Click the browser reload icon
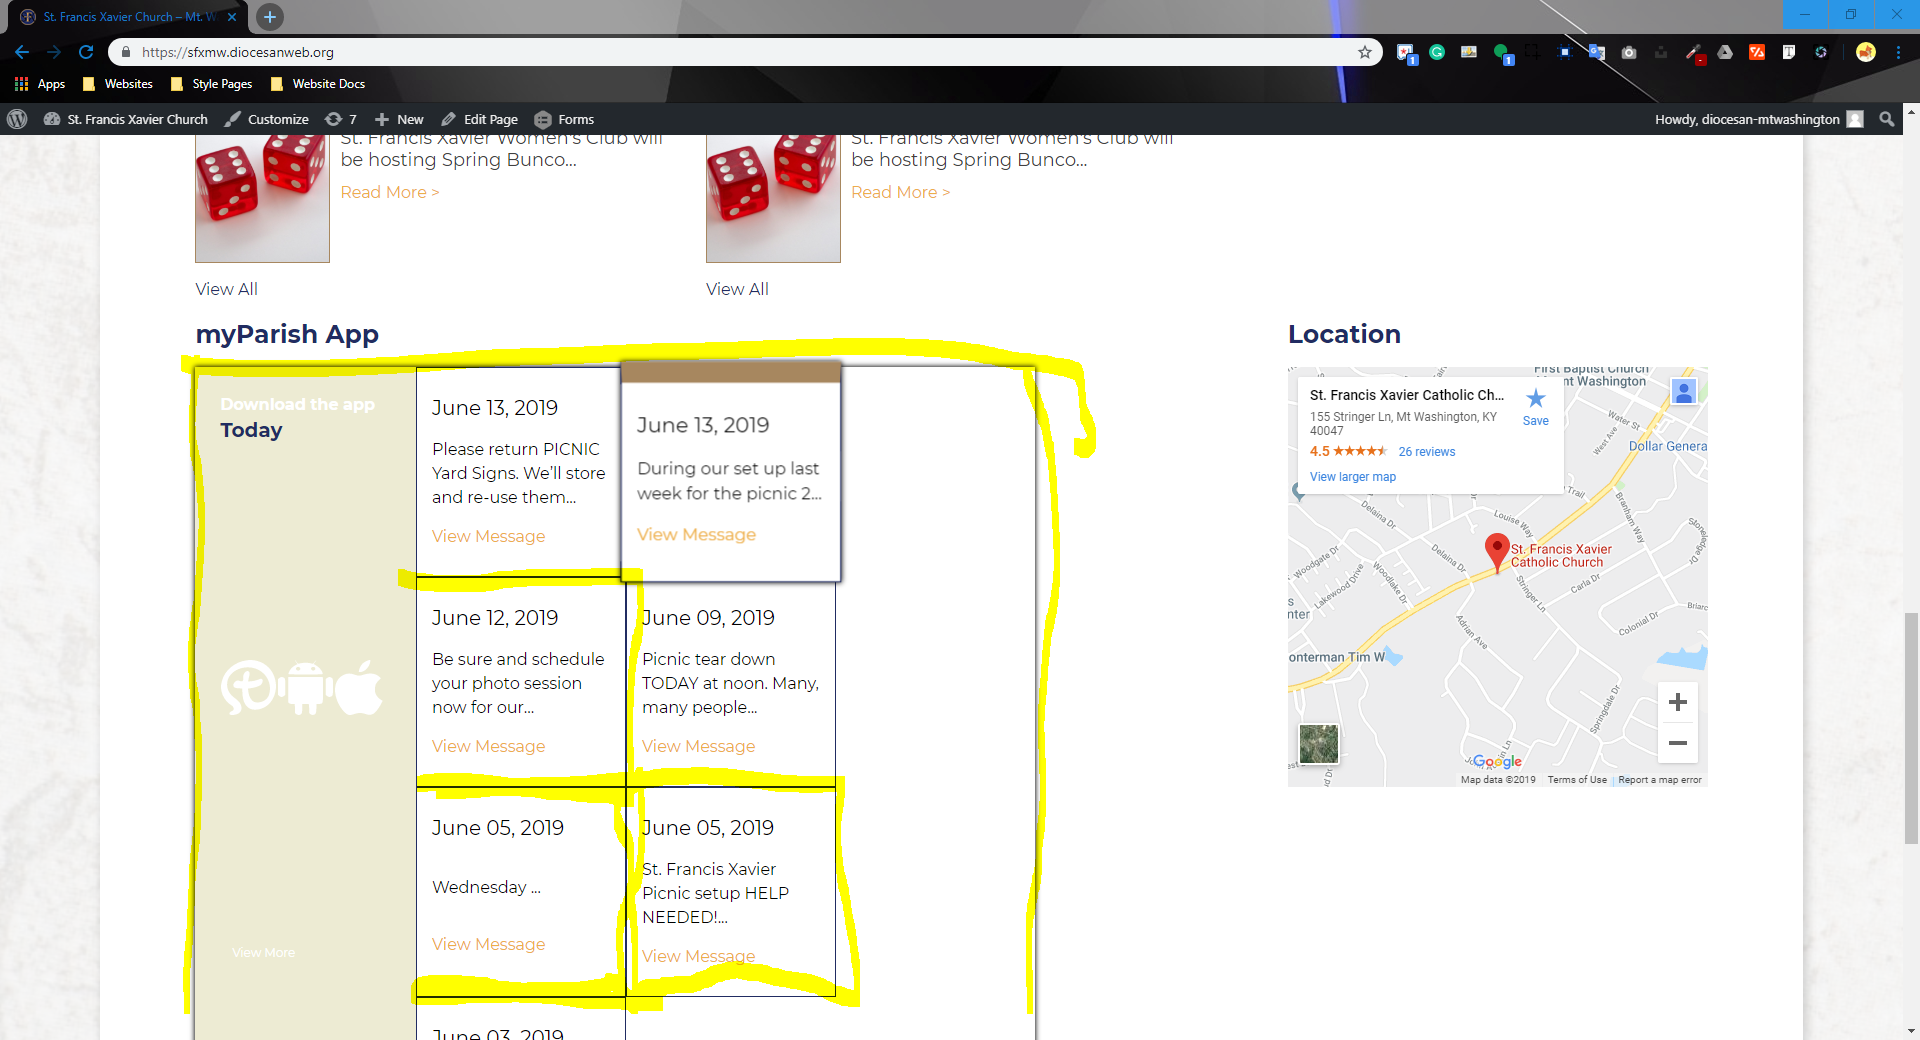 [x=86, y=52]
